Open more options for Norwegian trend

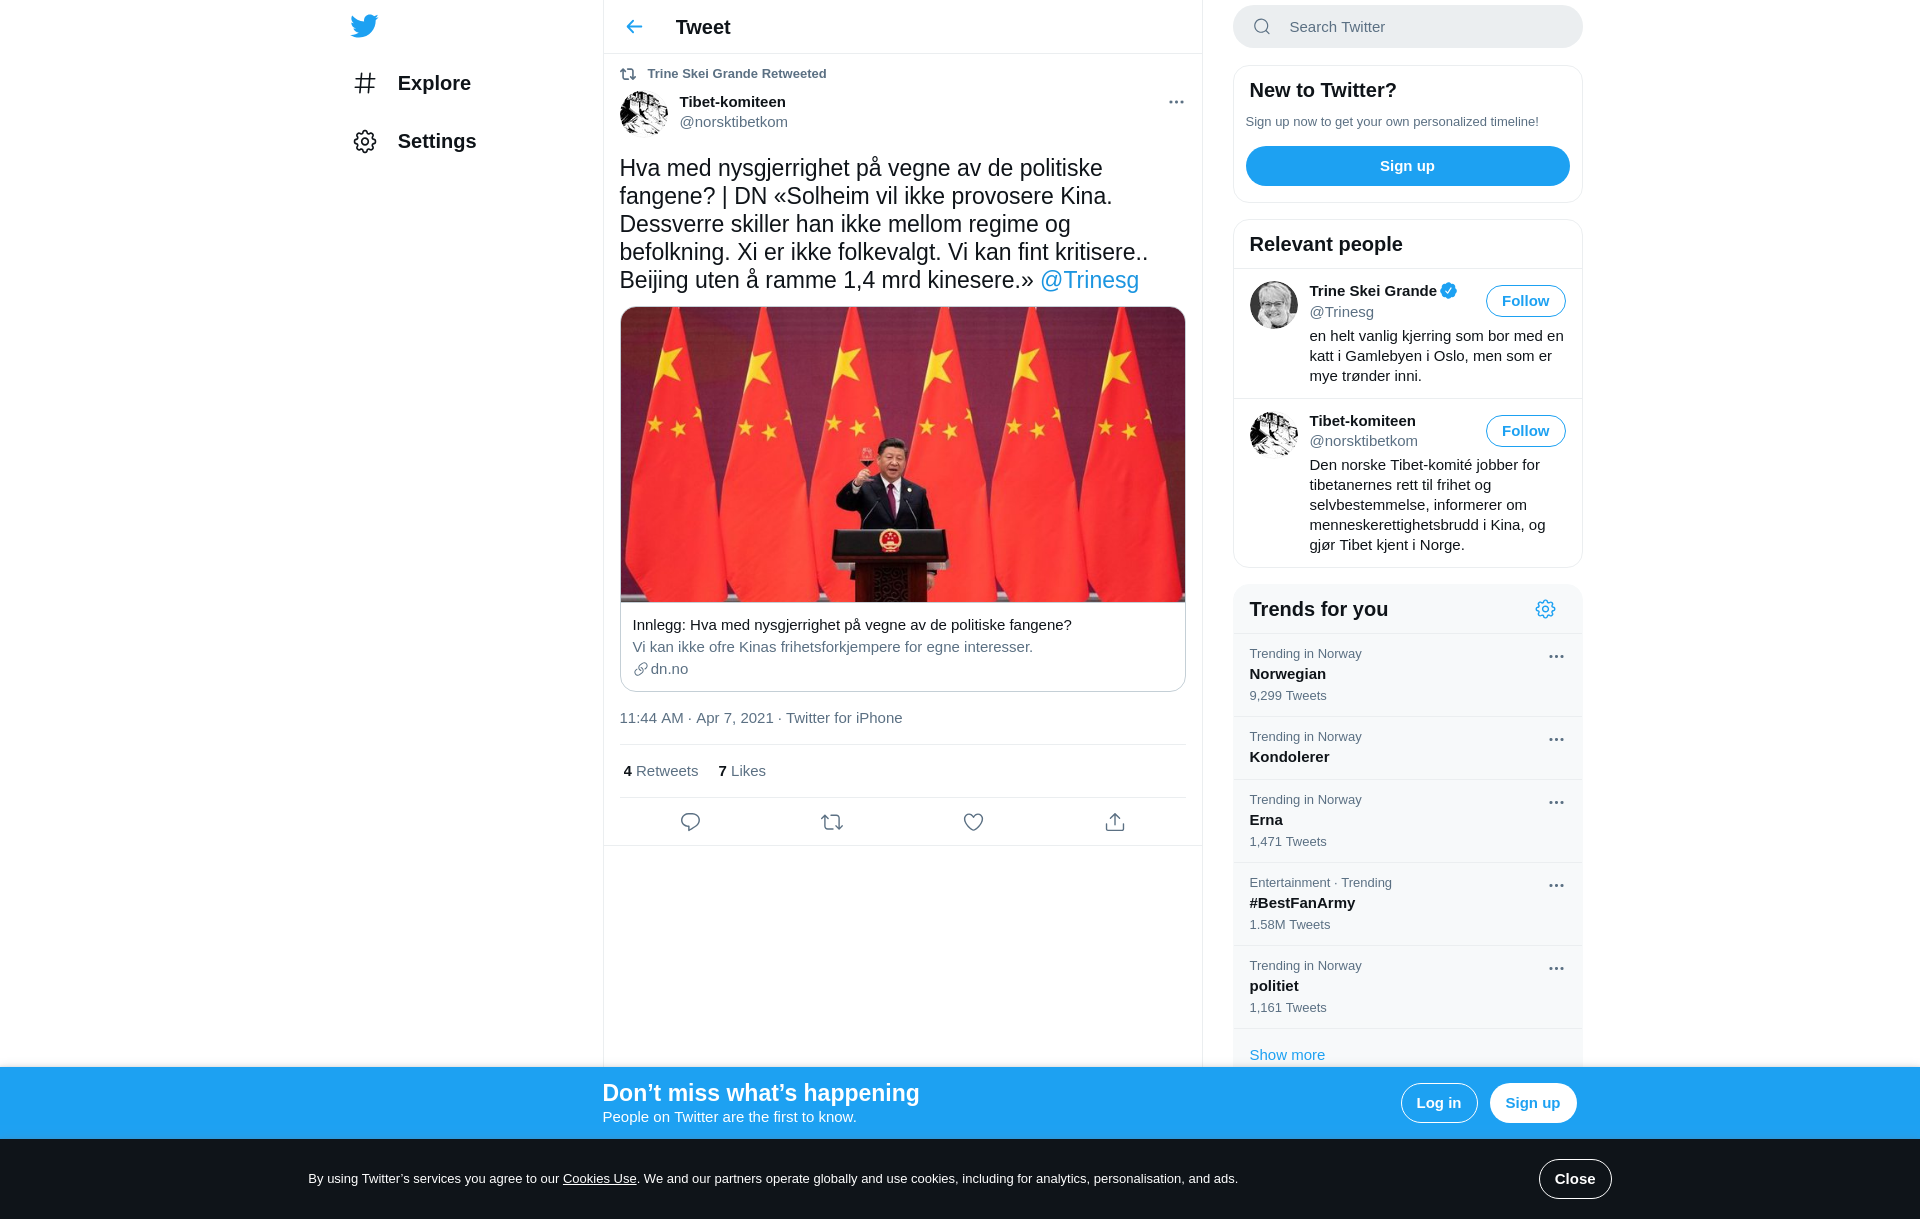pos(1556,657)
